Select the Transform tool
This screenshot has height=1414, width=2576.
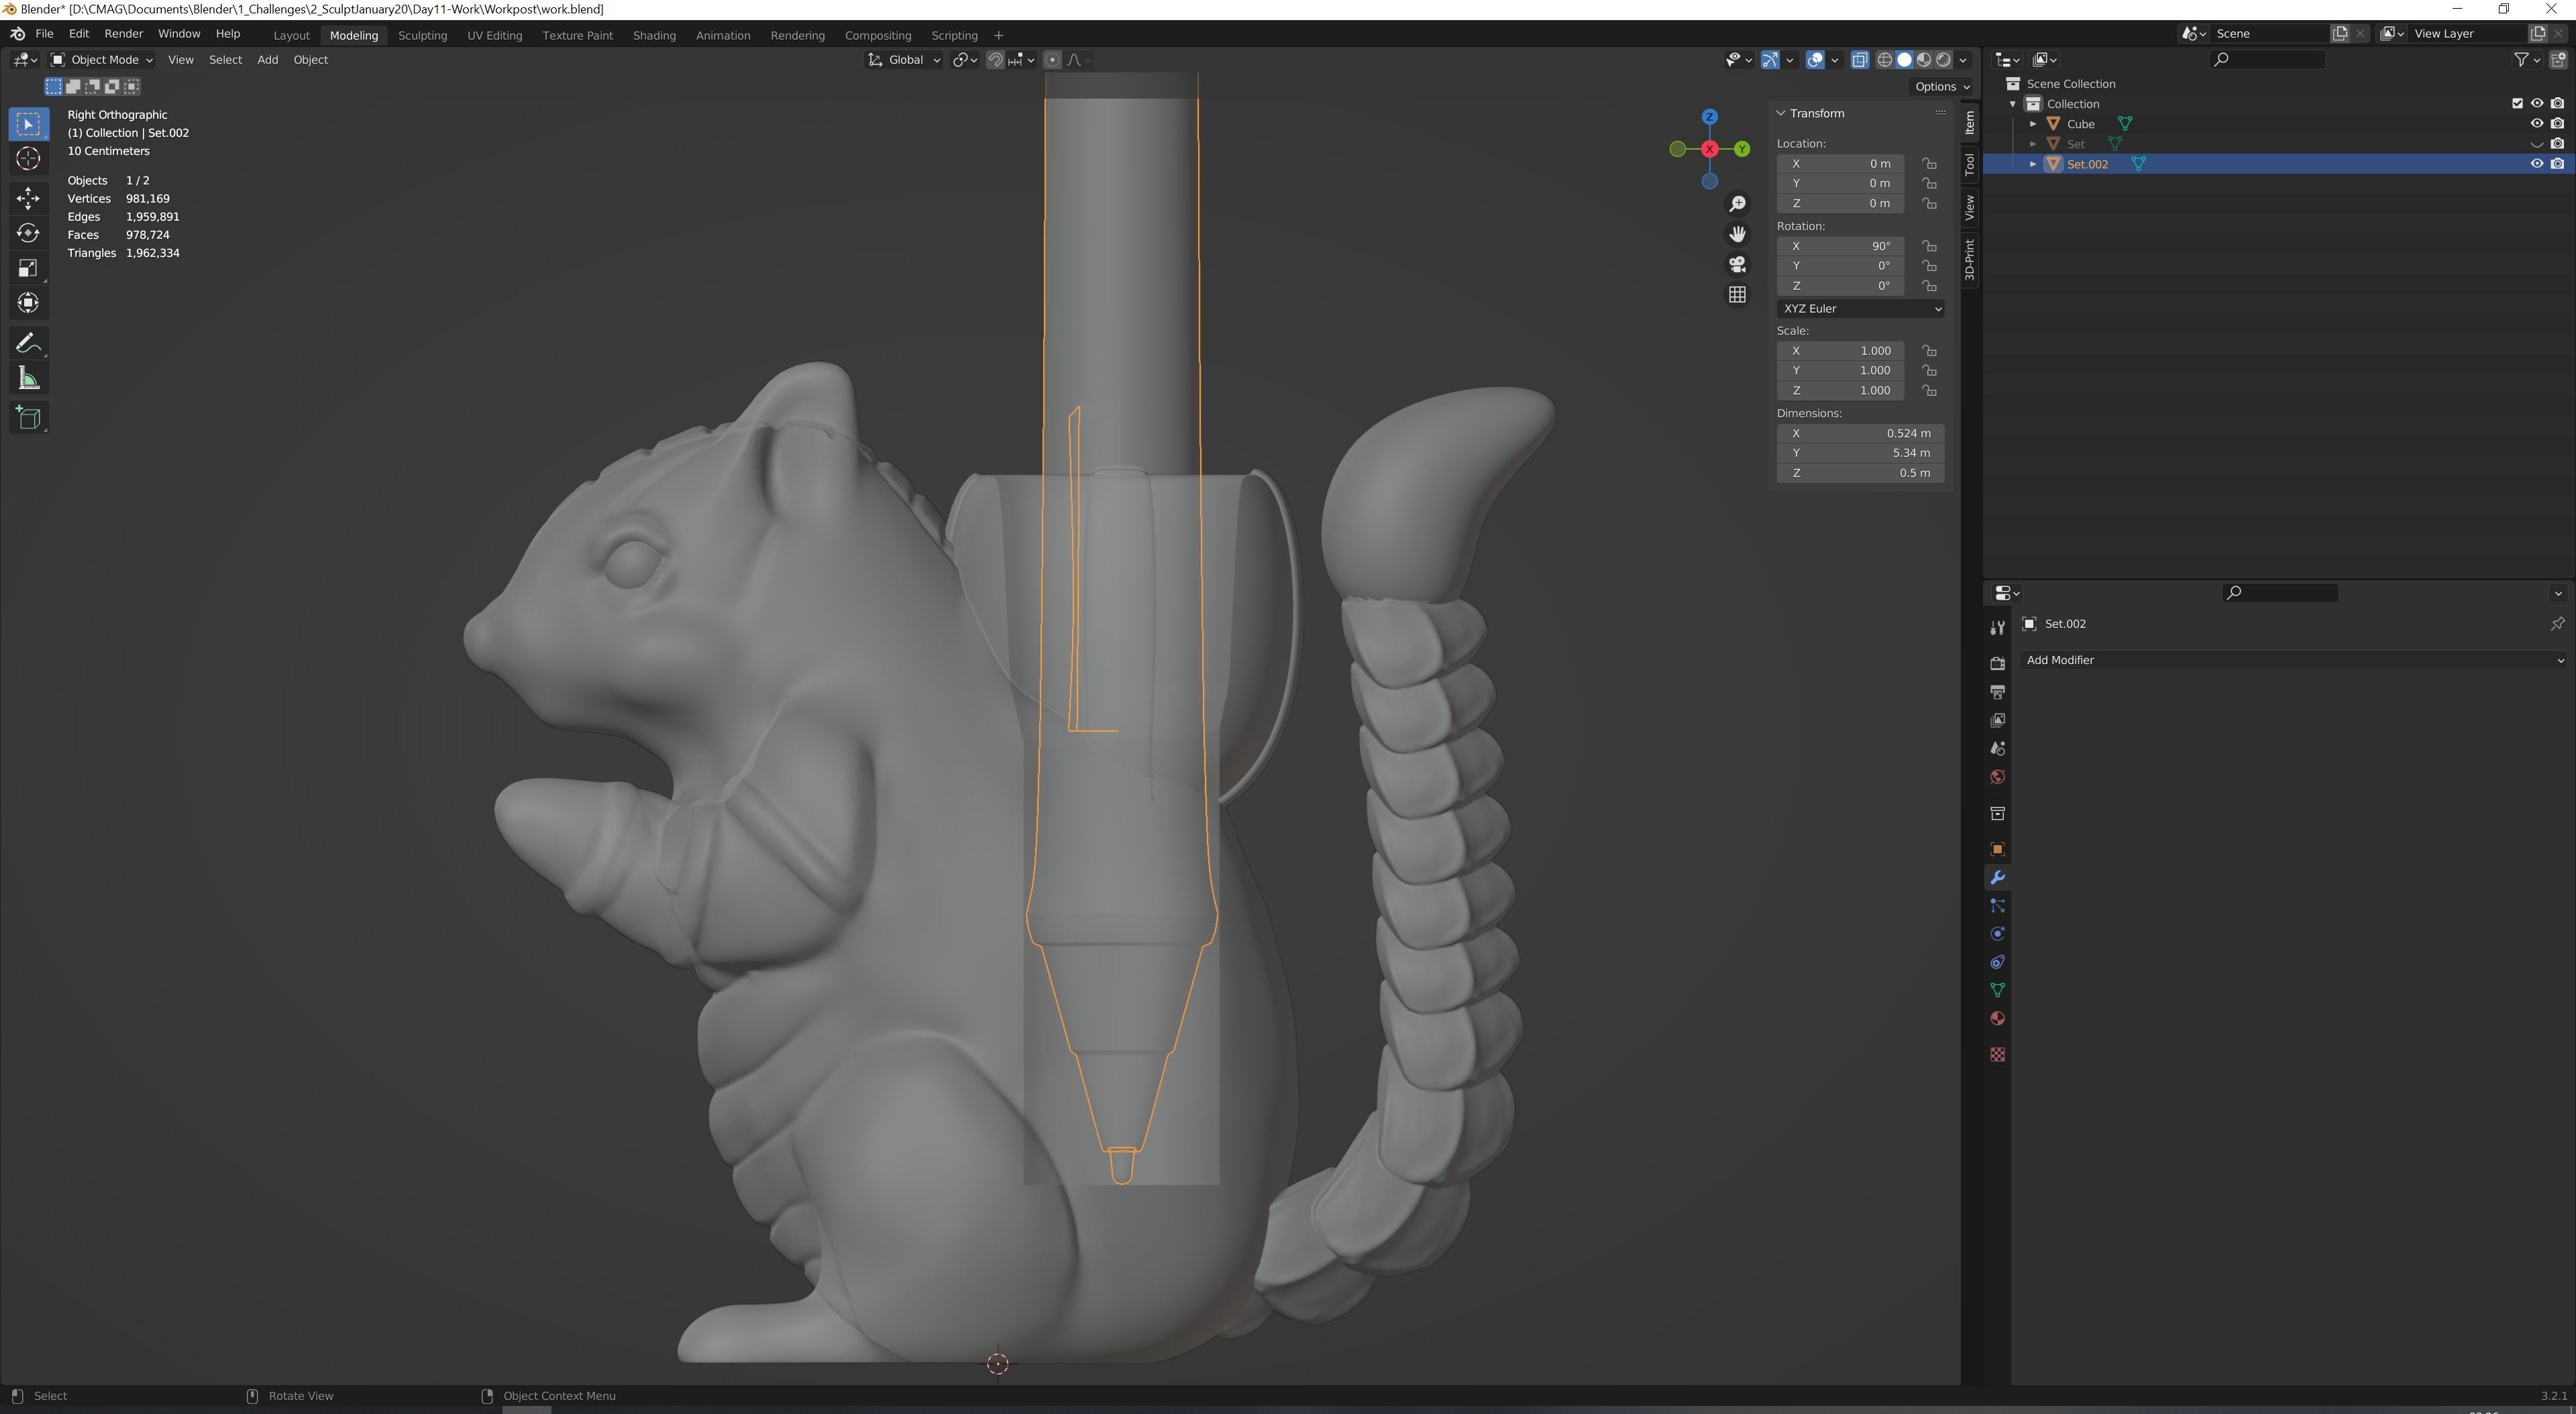coord(28,303)
